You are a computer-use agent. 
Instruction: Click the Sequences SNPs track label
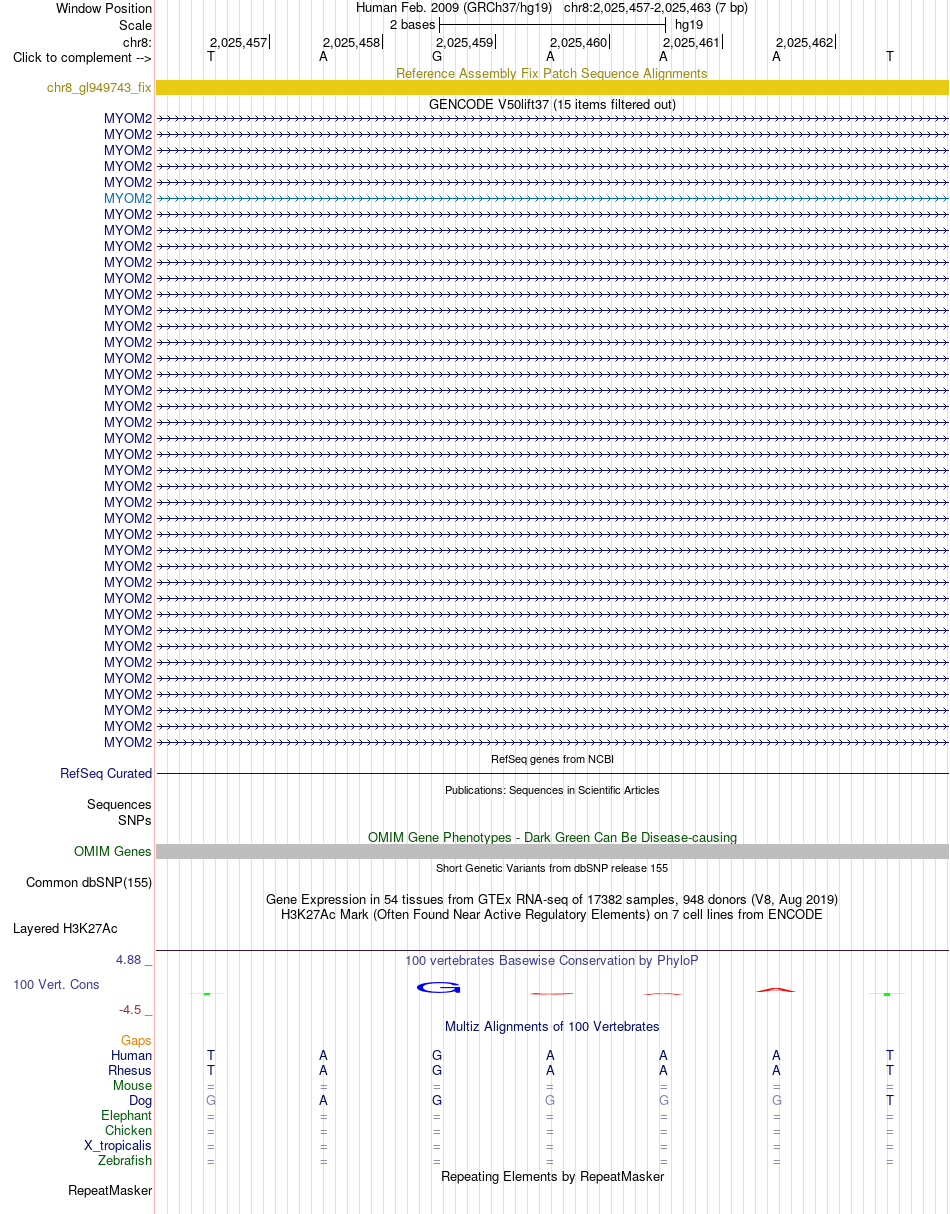tap(119, 812)
